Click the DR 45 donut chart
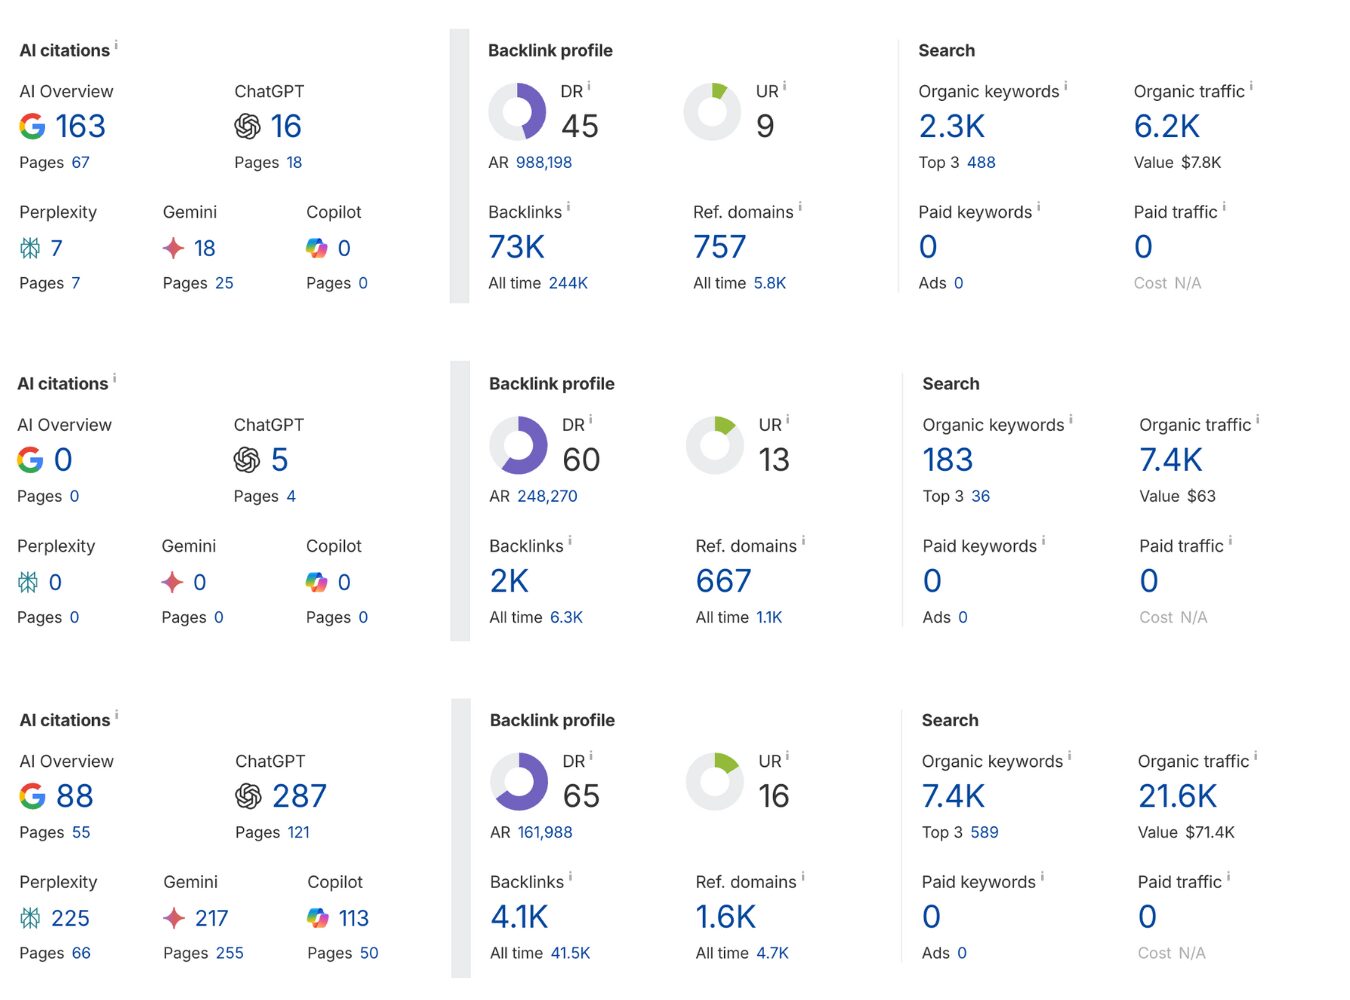The height and width of the screenshot is (1000, 1350). click(x=517, y=111)
